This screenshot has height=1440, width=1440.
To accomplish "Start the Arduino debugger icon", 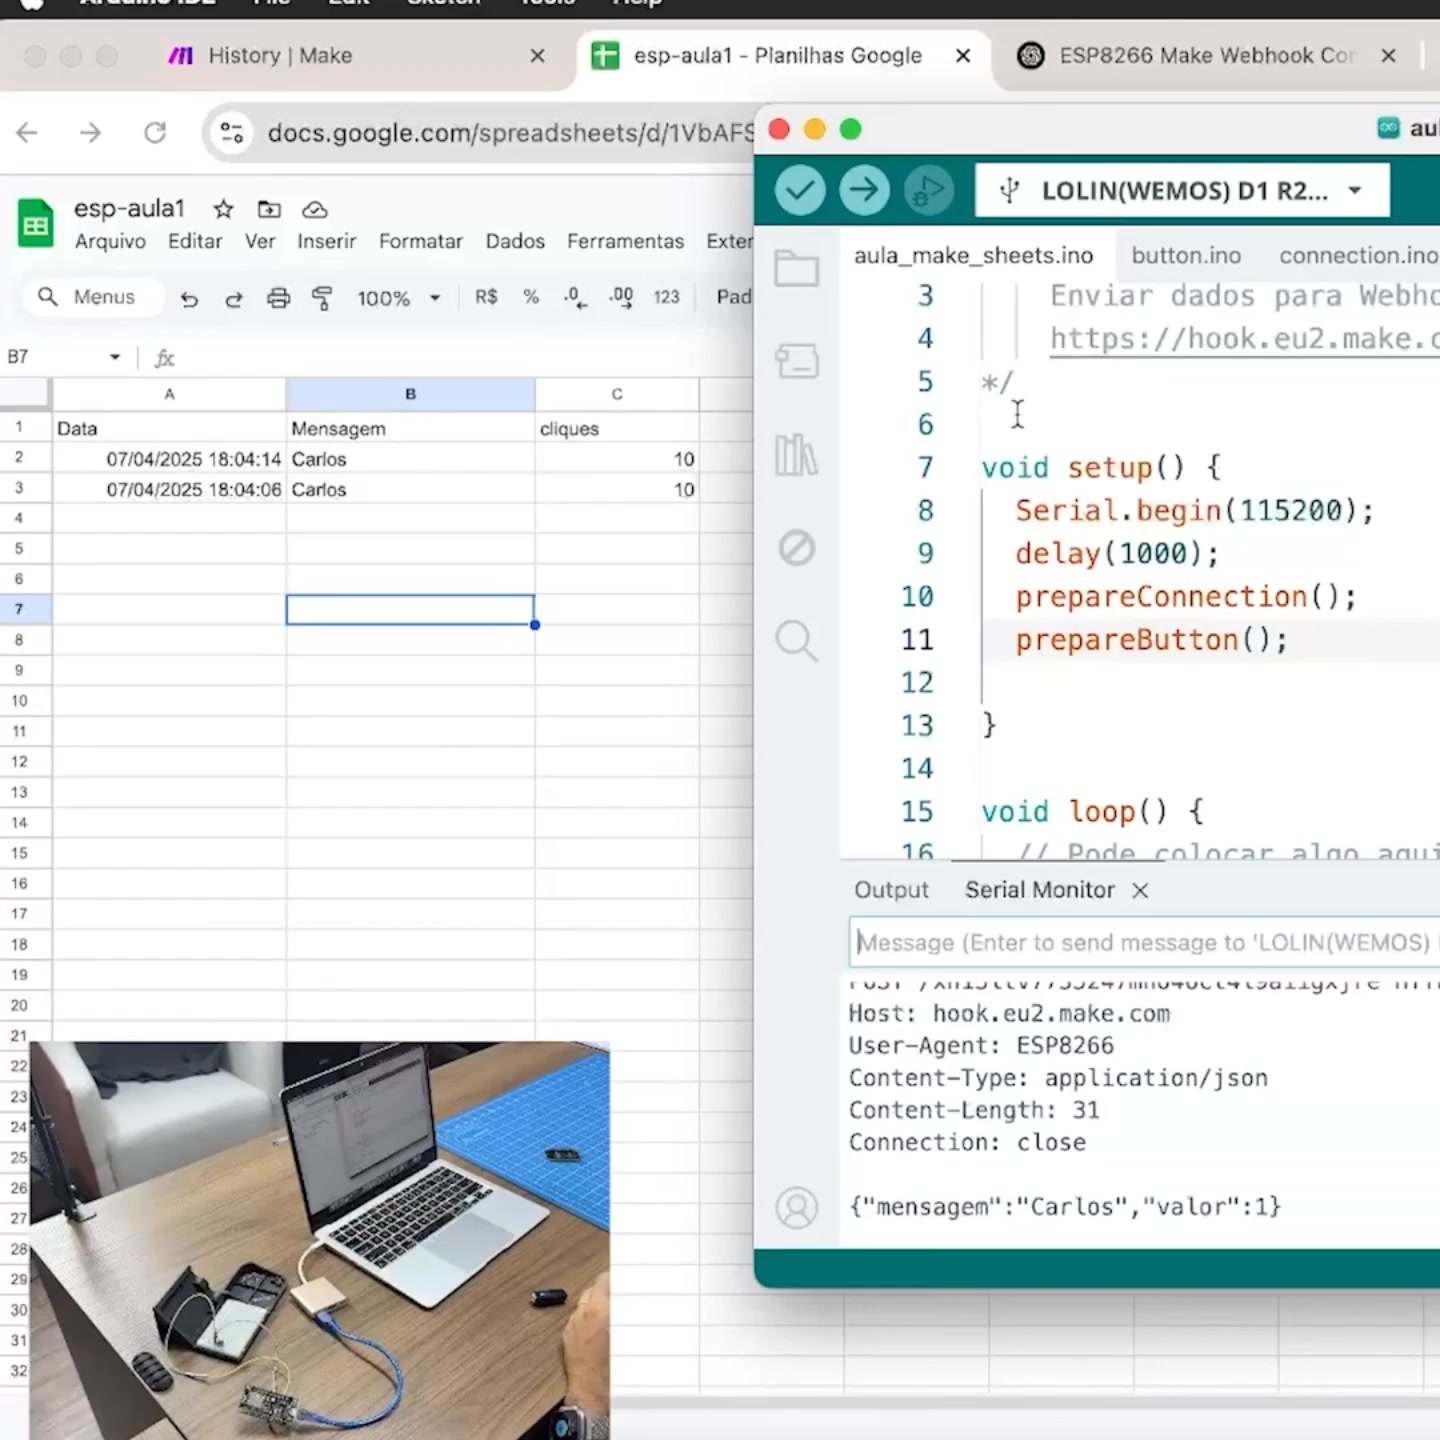I will click(x=929, y=190).
